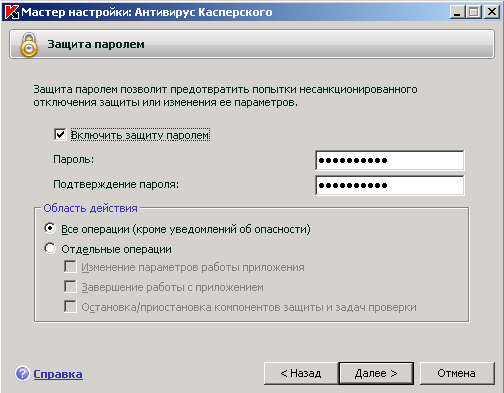Click the blue question mark help icon
The image size is (504, 393).
tap(22, 373)
